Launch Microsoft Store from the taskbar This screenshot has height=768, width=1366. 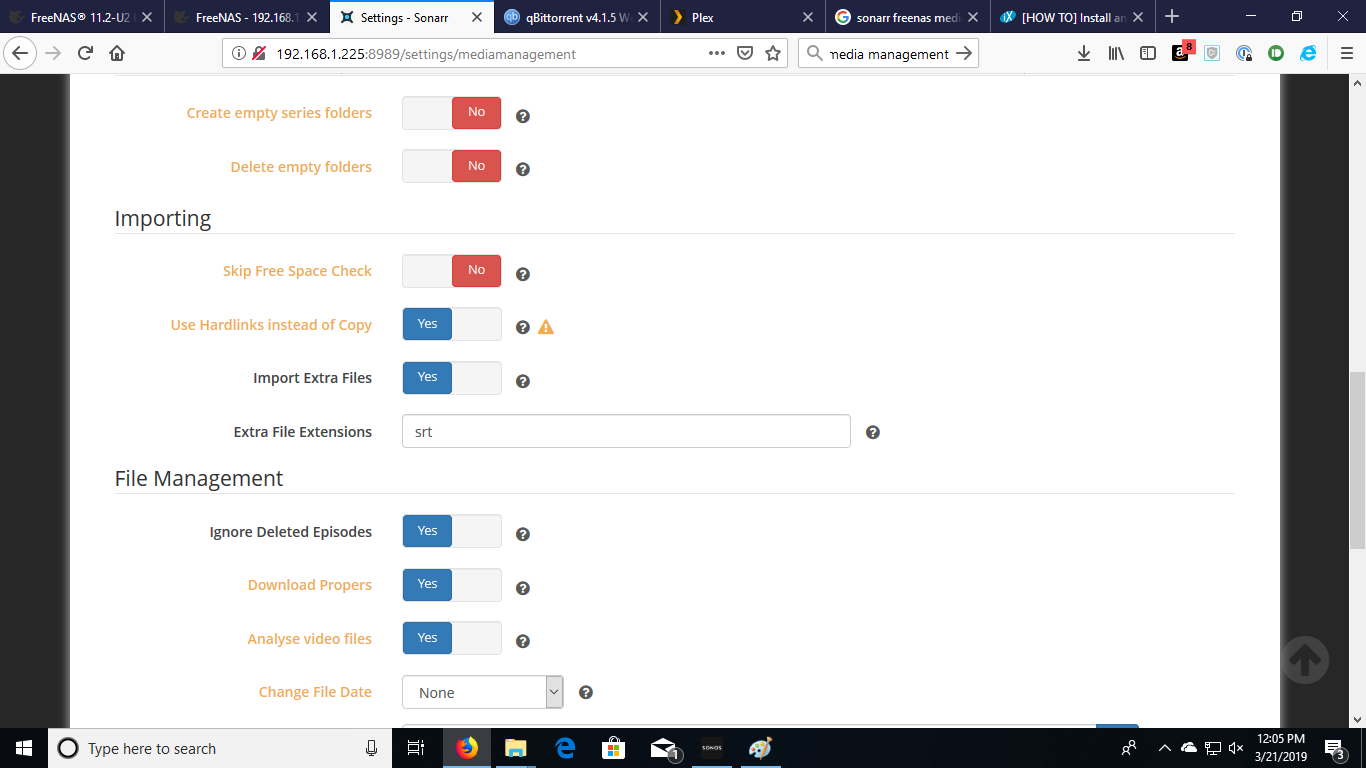point(613,748)
